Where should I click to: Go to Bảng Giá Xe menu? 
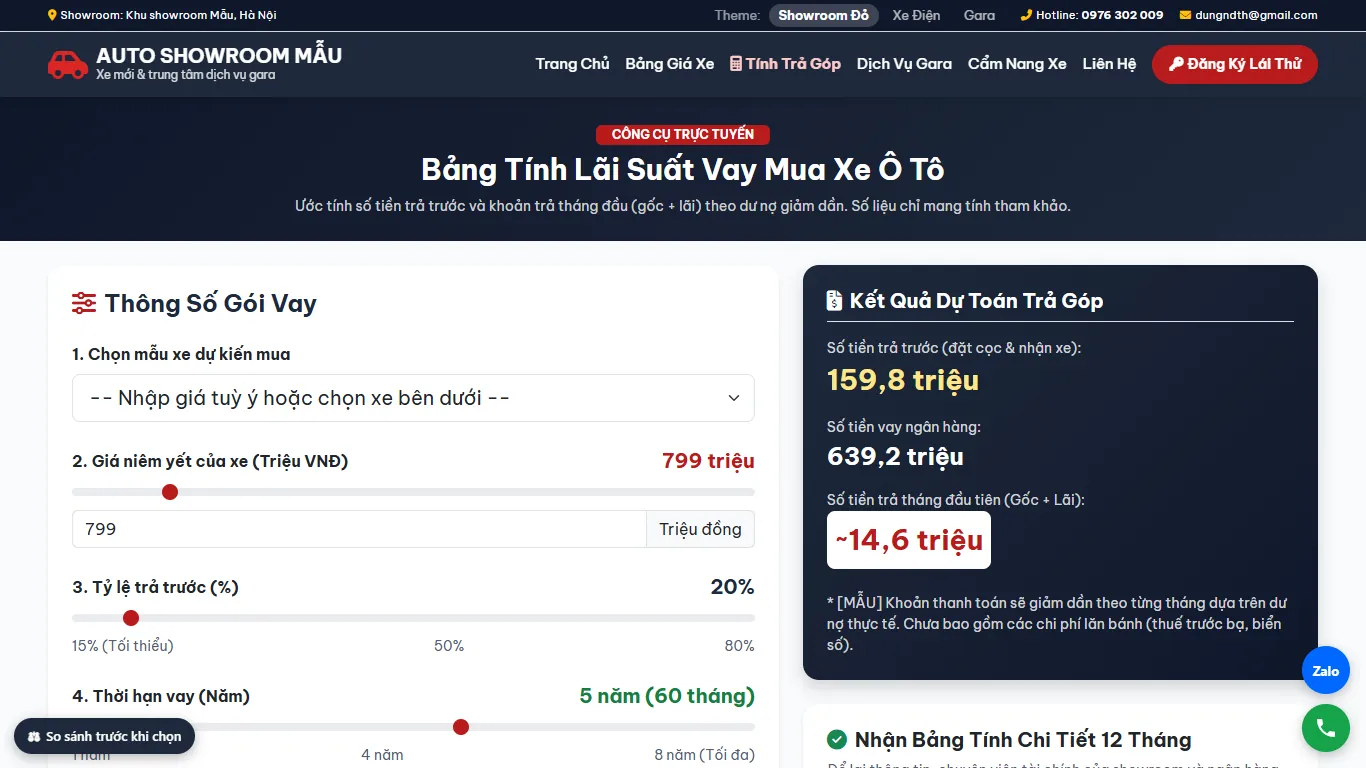point(670,64)
